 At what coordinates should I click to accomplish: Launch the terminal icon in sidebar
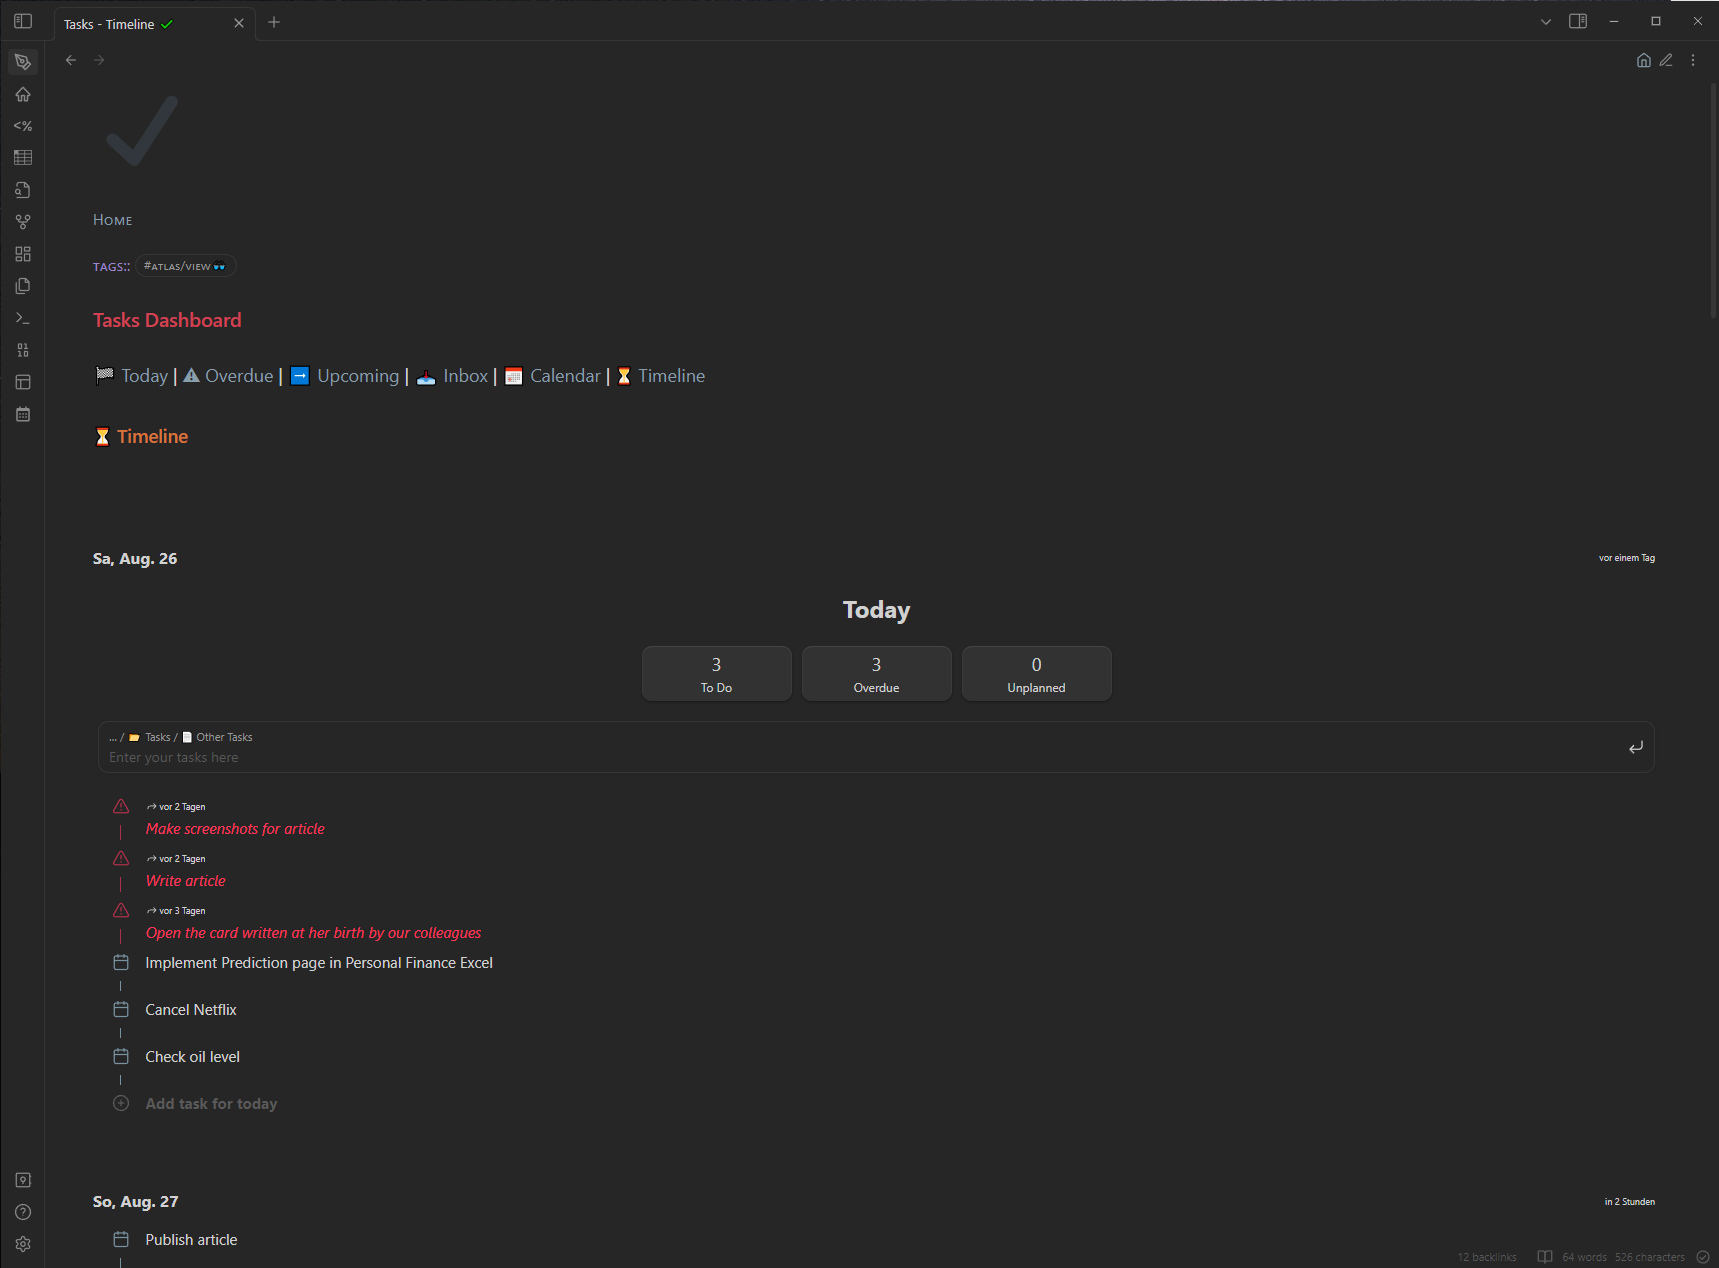(x=22, y=318)
